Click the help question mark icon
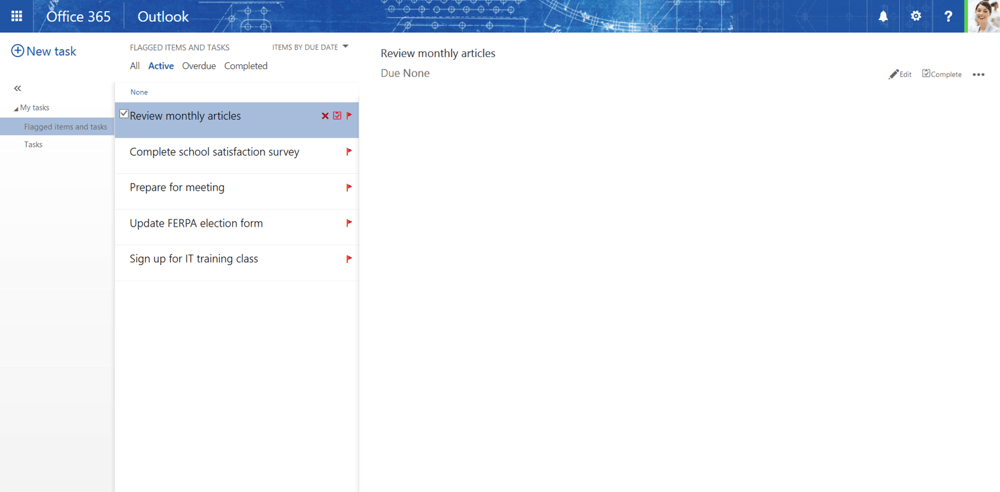Screen dimensions: 1000x492 (949, 16)
